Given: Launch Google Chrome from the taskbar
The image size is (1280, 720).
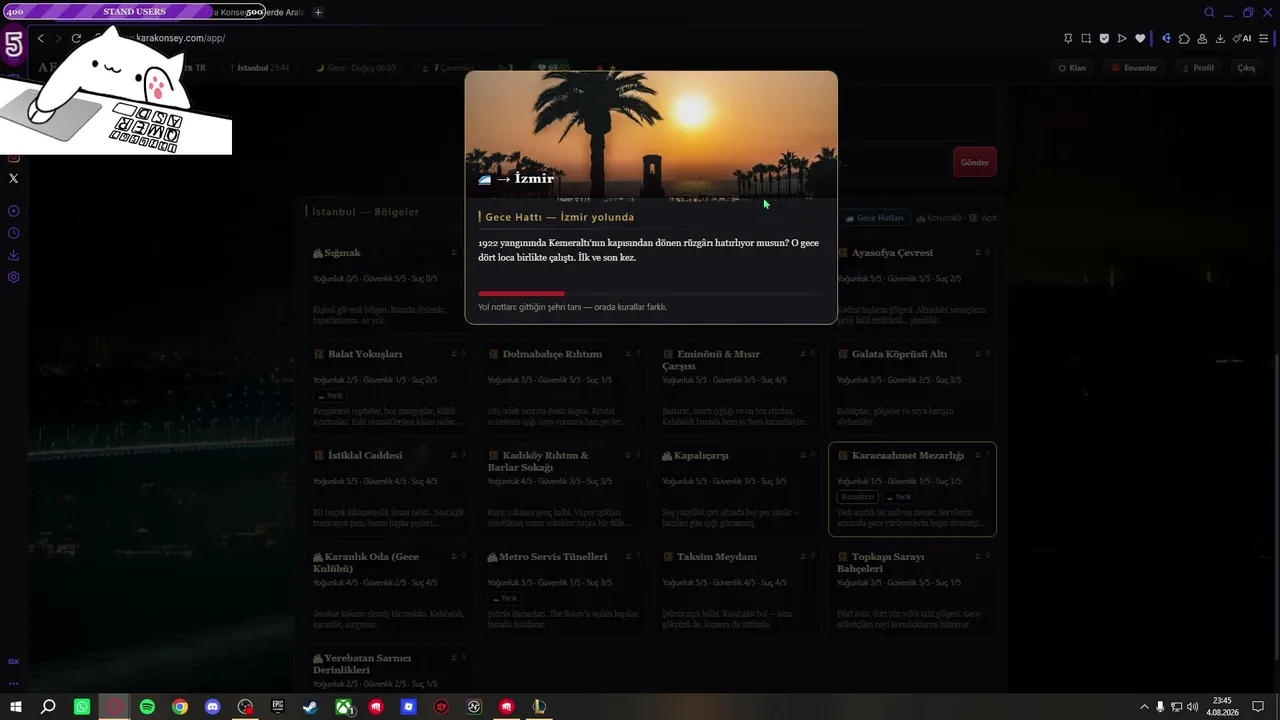Looking at the screenshot, I should 180,707.
